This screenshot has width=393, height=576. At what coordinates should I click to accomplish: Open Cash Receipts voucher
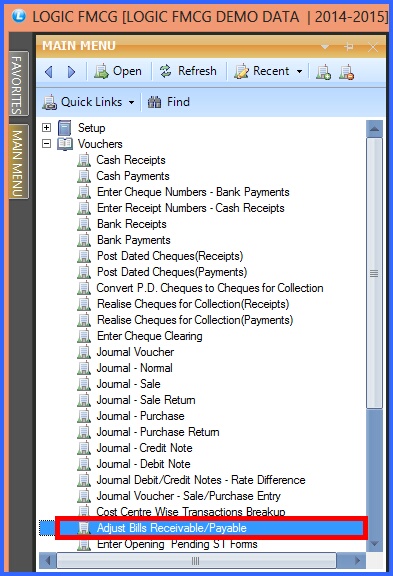click(x=131, y=160)
